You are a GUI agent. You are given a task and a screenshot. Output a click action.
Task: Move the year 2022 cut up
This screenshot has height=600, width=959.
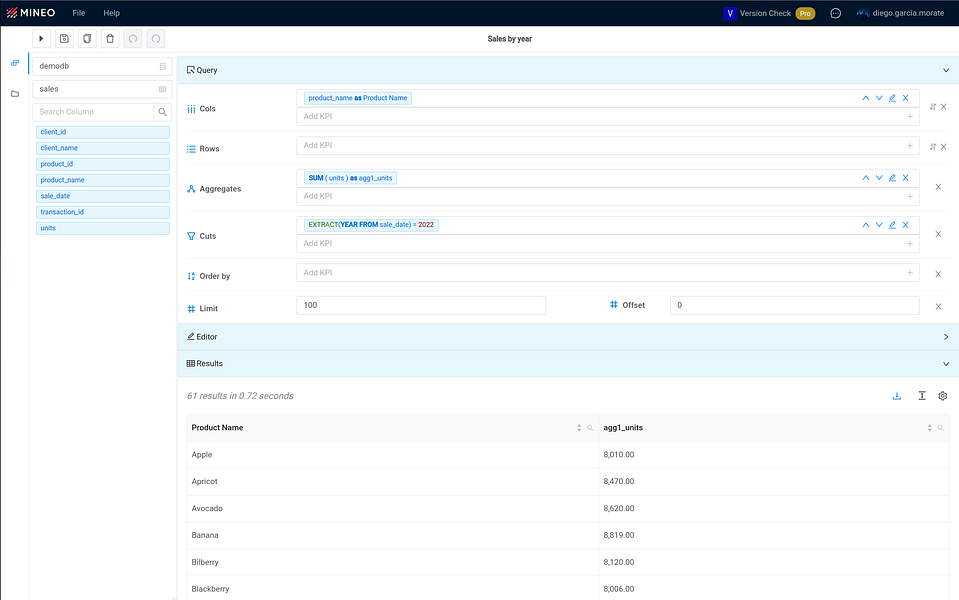click(x=865, y=225)
